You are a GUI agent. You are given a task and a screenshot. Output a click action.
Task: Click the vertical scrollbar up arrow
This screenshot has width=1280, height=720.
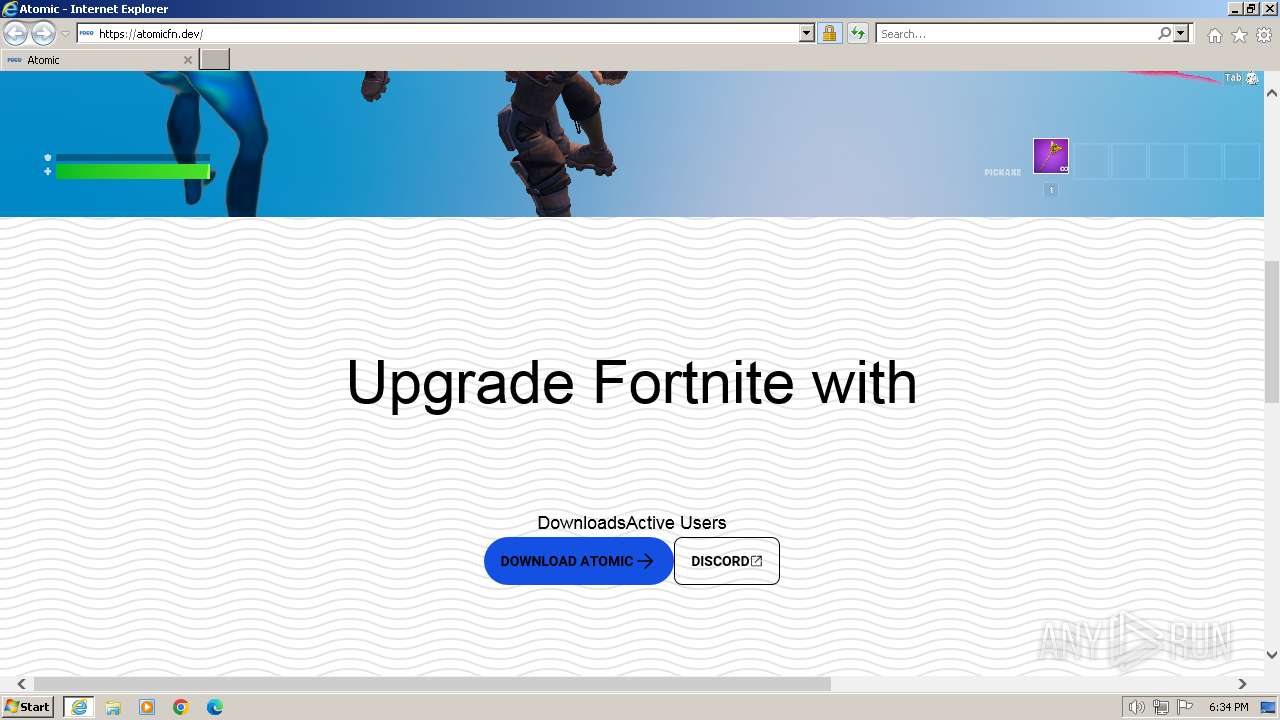1272,93
